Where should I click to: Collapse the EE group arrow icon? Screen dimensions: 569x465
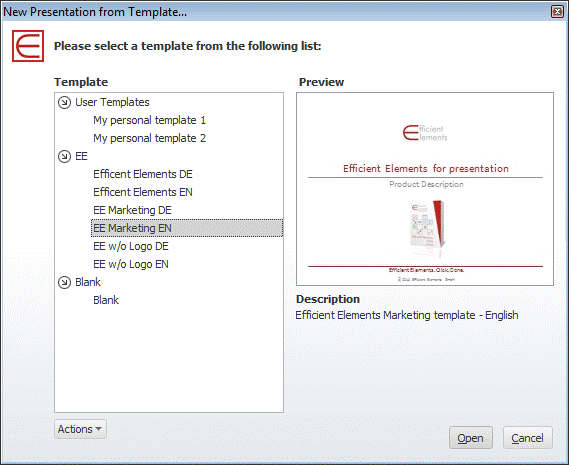pos(64,156)
